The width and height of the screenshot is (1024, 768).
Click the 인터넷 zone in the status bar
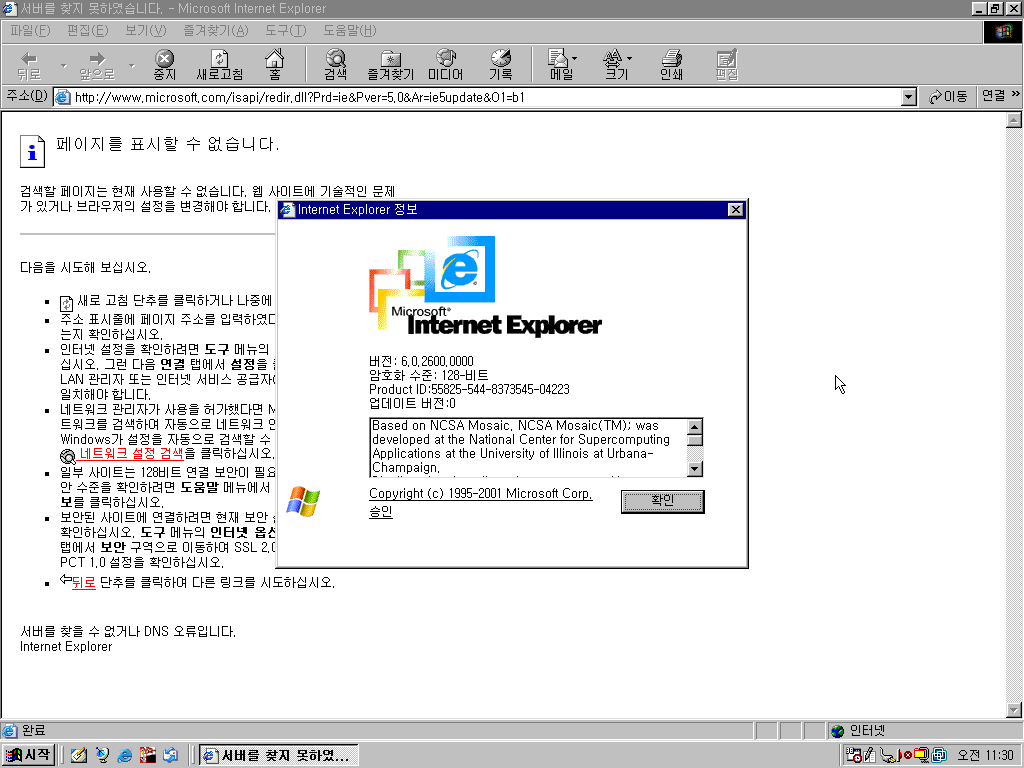pos(867,731)
